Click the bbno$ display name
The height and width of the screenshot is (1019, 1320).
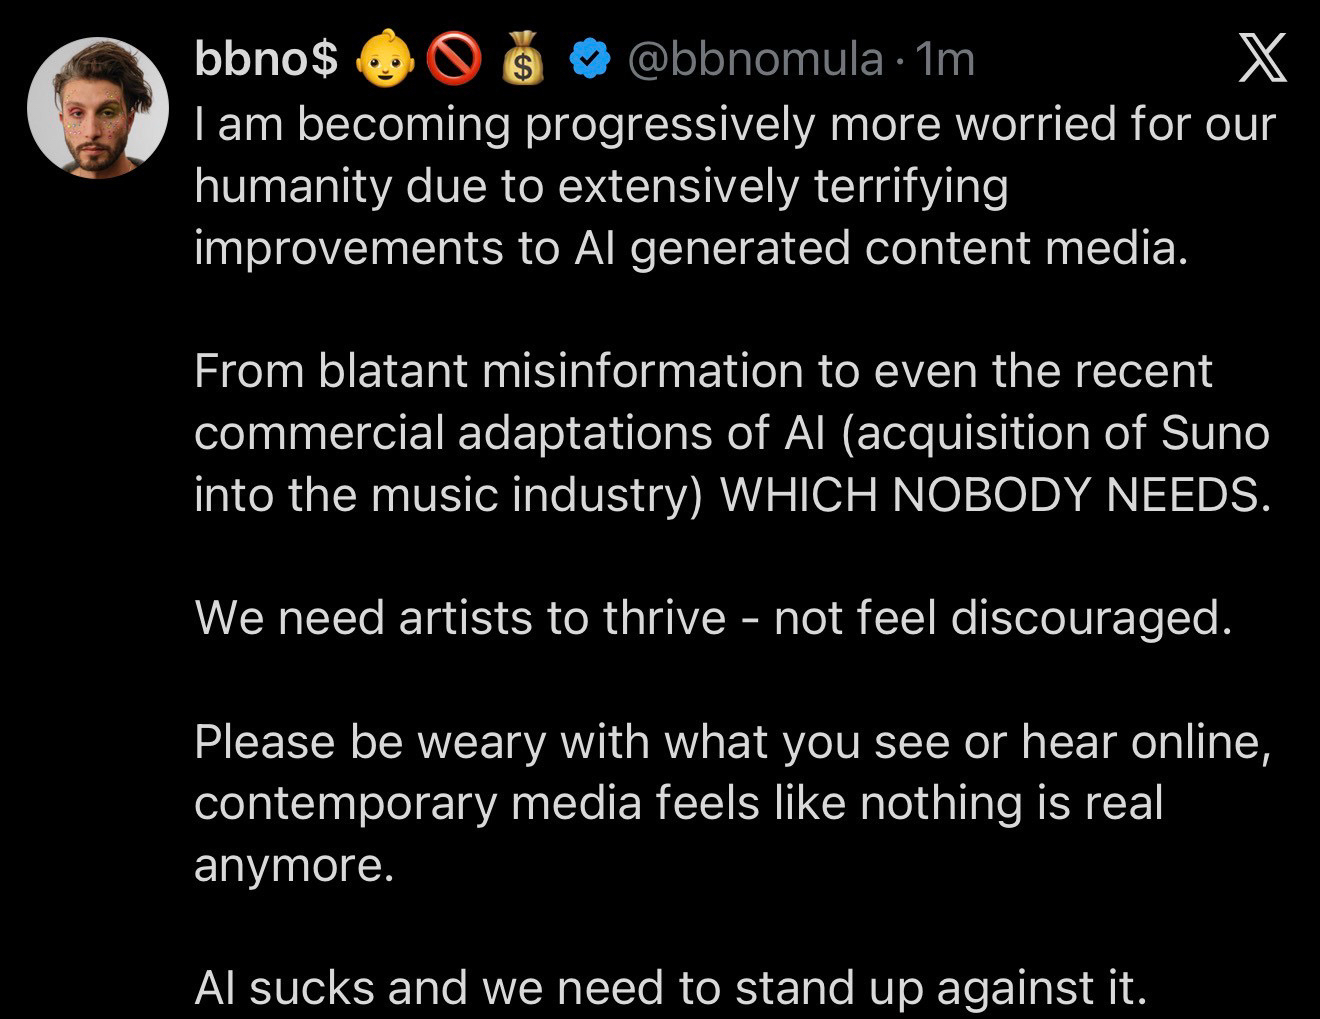click(x=265, y=61)
